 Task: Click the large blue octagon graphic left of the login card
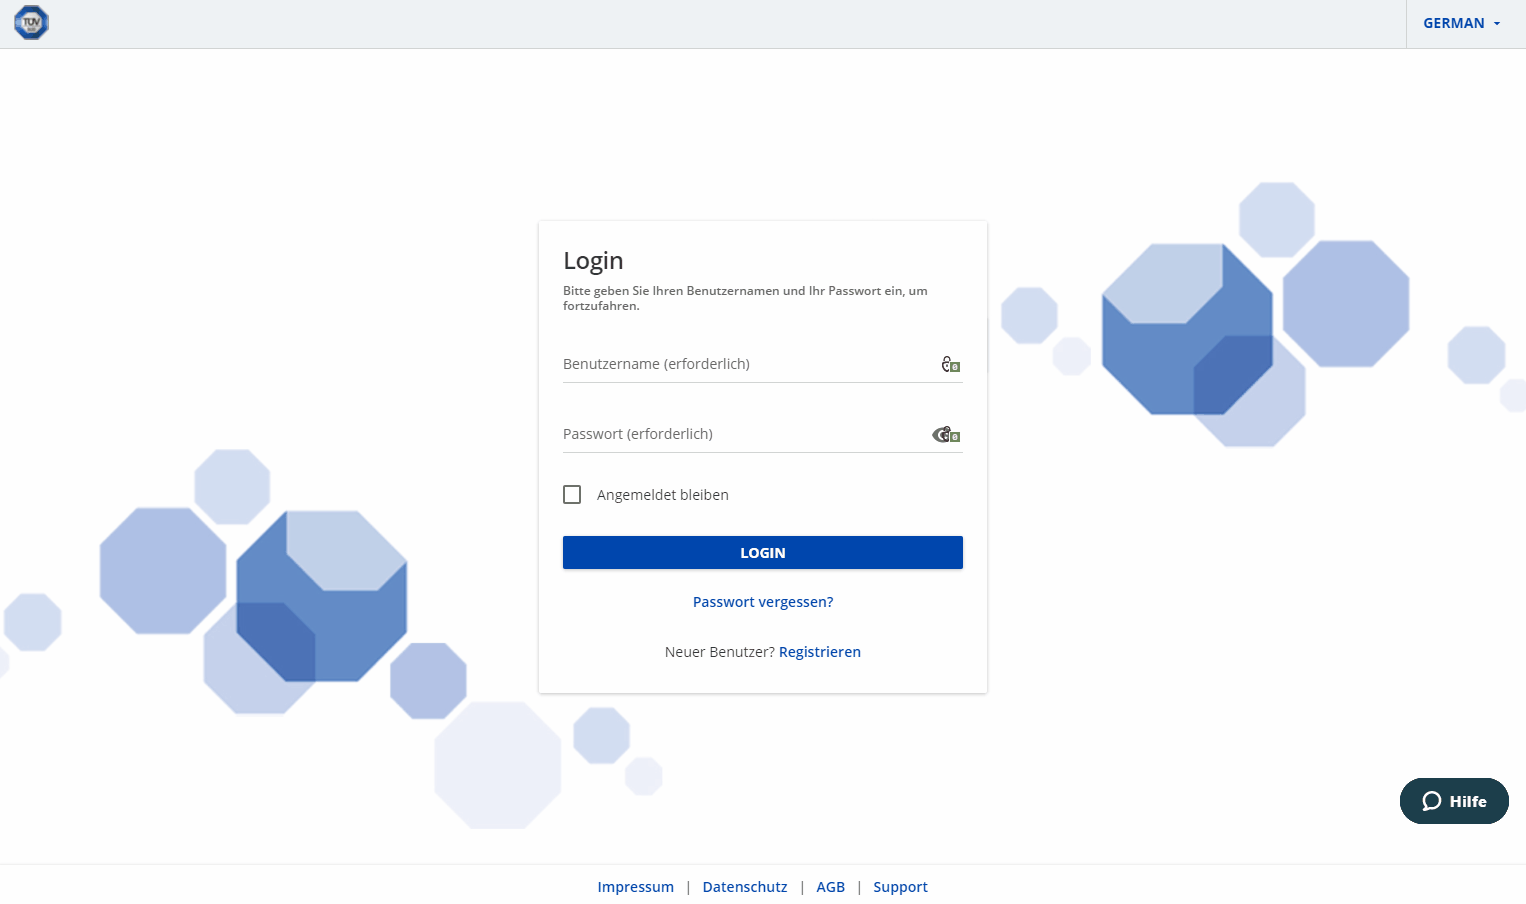321,596
